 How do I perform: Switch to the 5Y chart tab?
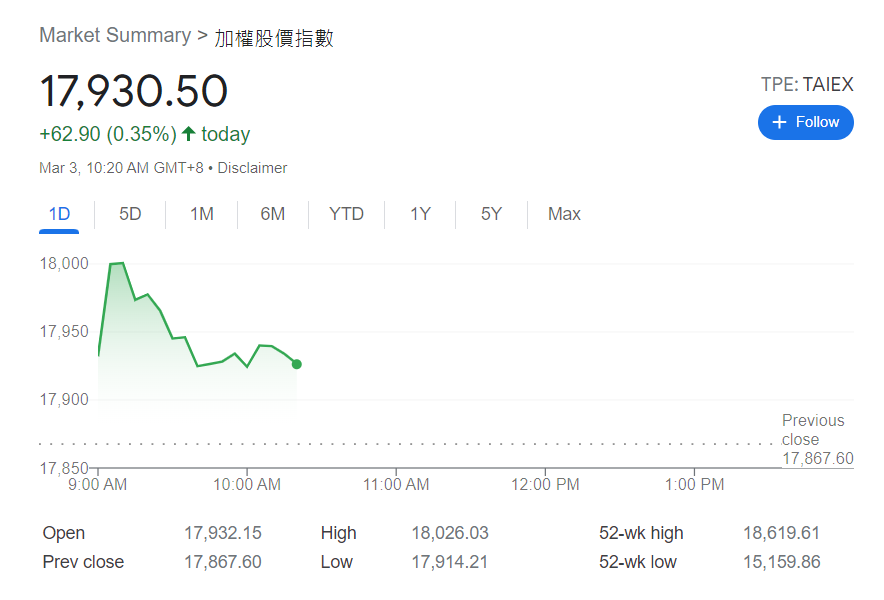[491, 214]
